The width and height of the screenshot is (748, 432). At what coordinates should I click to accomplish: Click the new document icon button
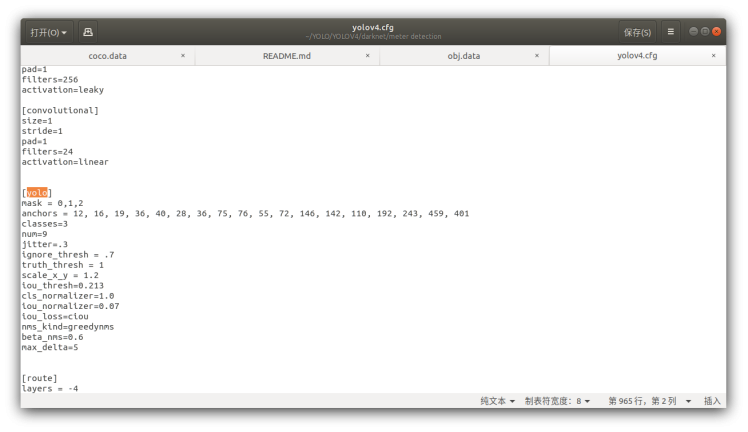(88, 32)
